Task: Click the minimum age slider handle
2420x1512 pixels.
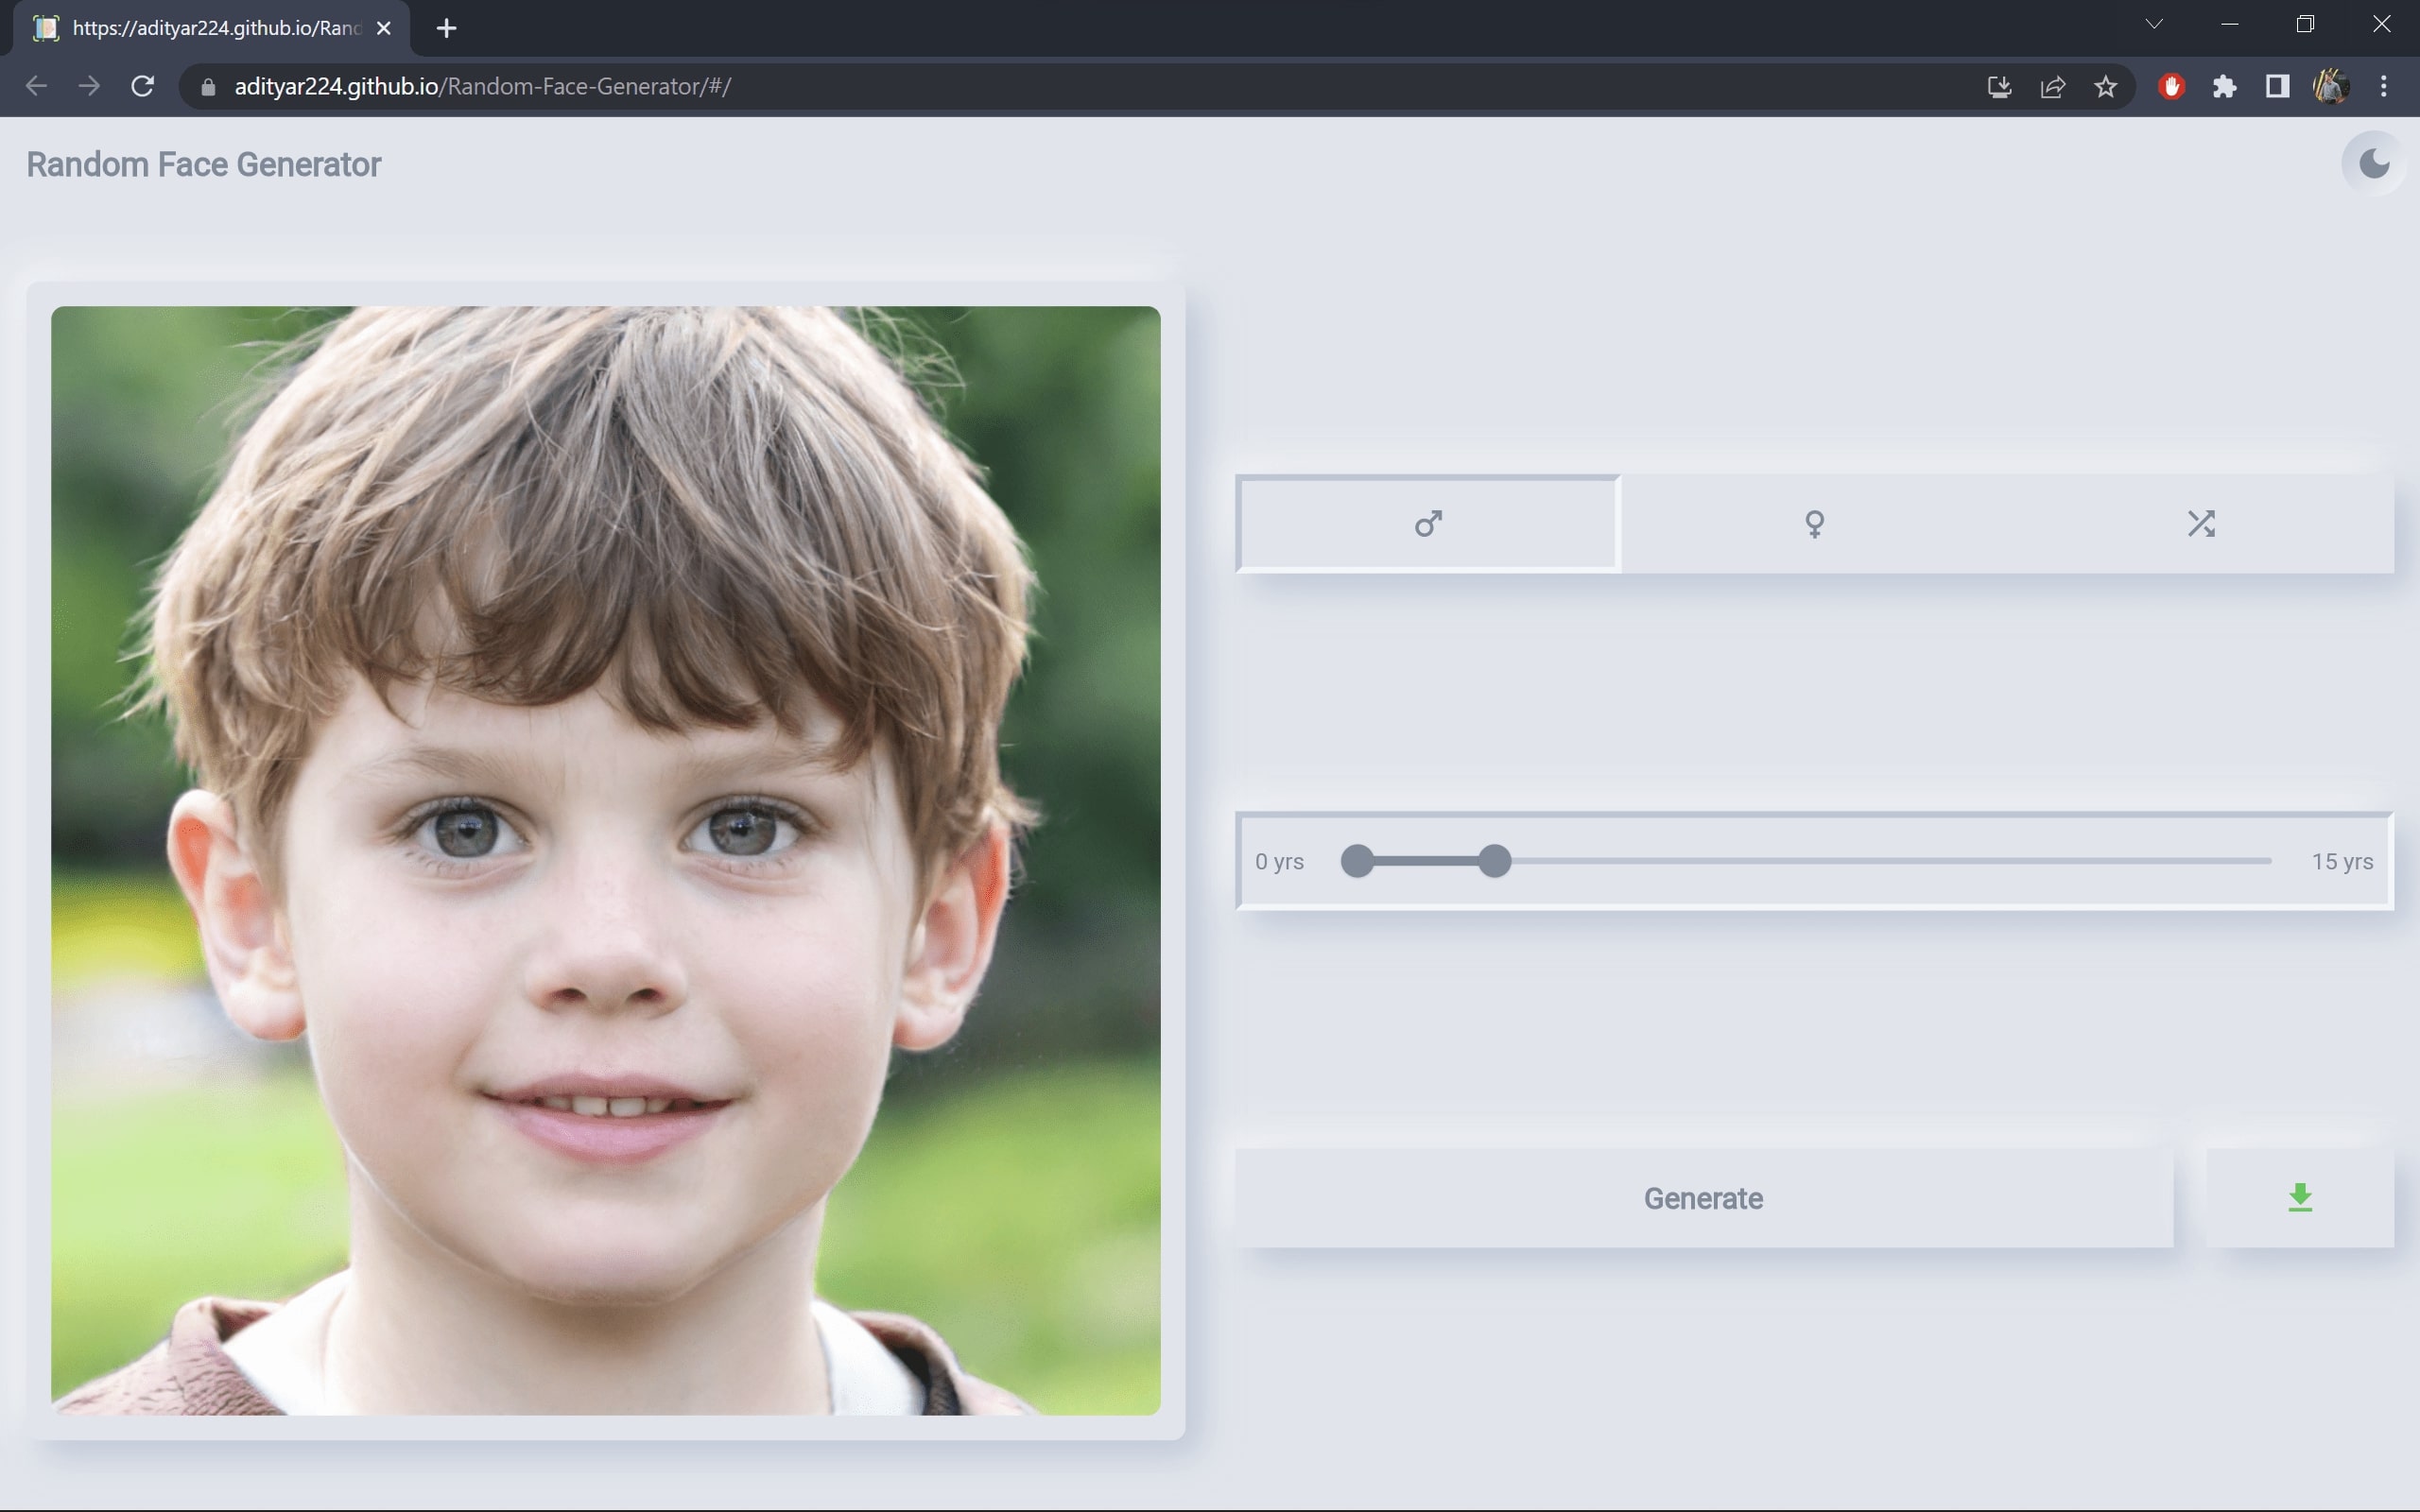Action: (x=1357, y=861)
